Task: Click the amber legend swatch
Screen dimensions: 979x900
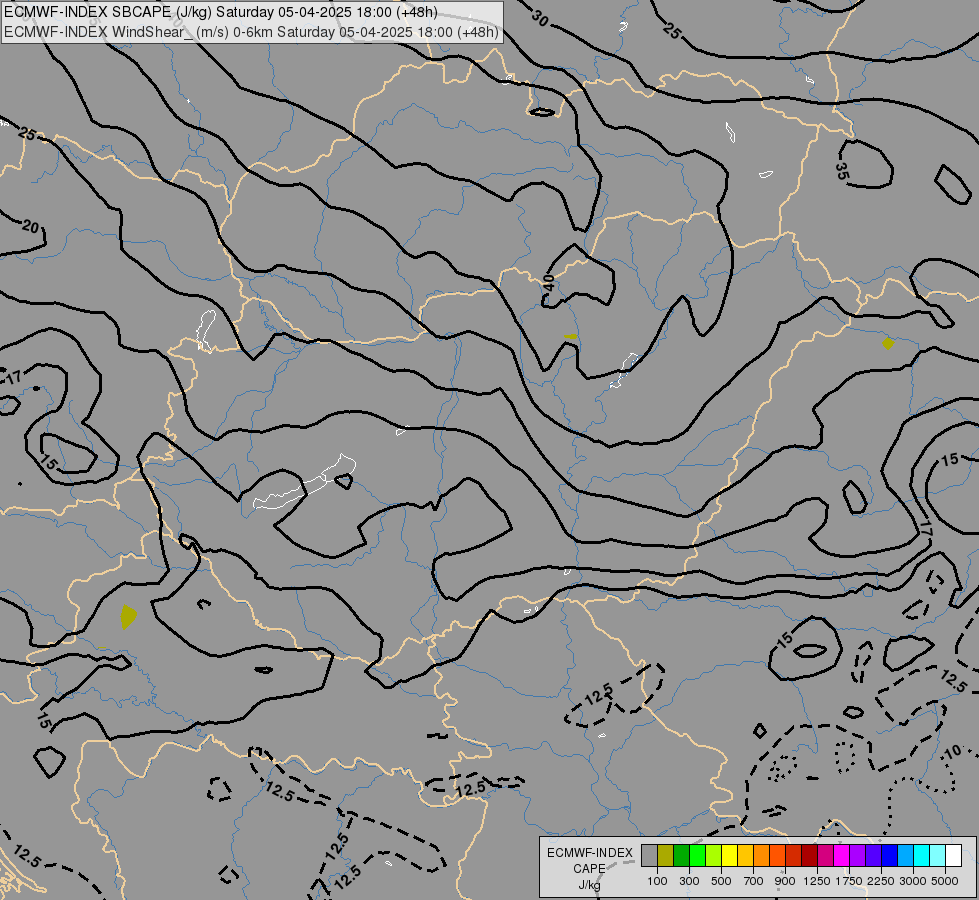Action: (x=745, y=856)
